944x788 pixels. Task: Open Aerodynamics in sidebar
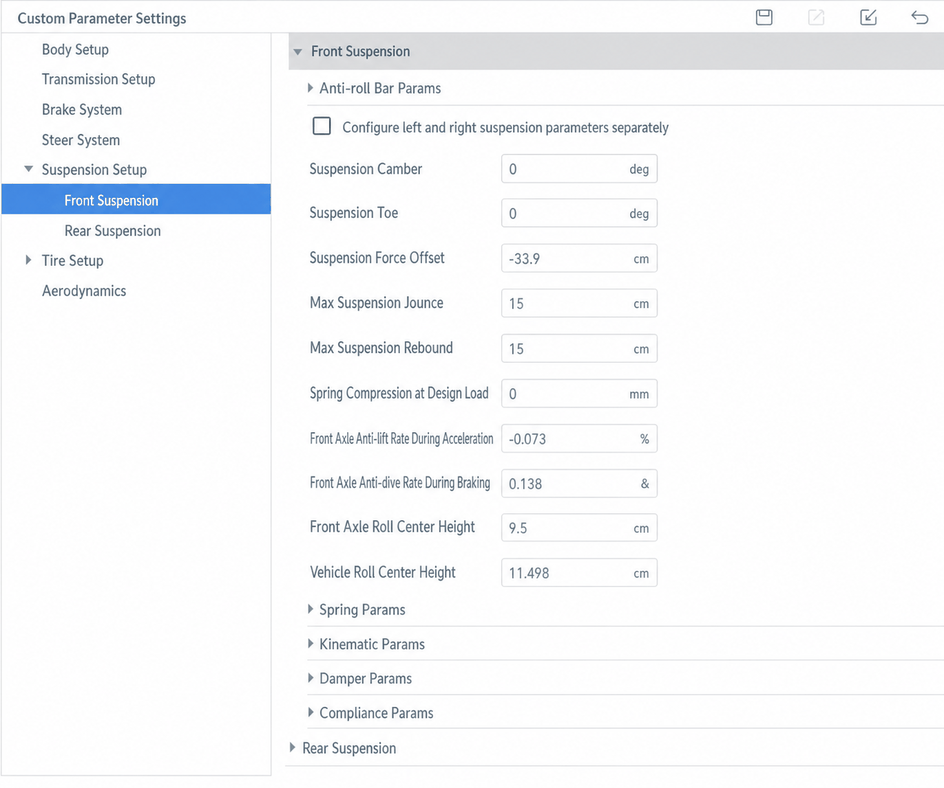[x=84, y=291]
